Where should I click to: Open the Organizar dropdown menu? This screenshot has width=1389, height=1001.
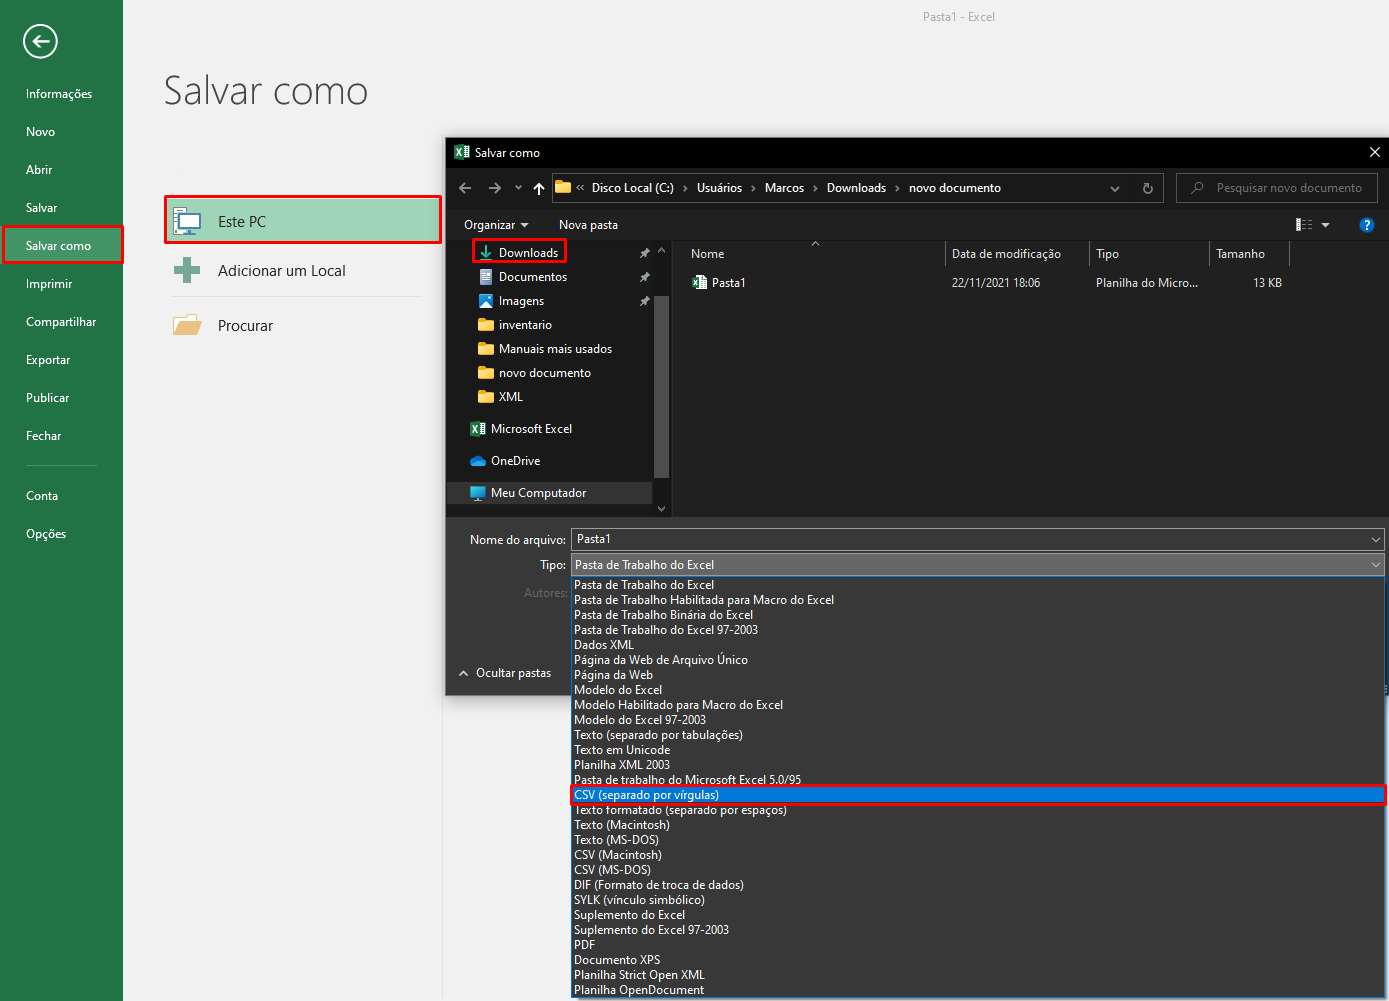(496, 225)
